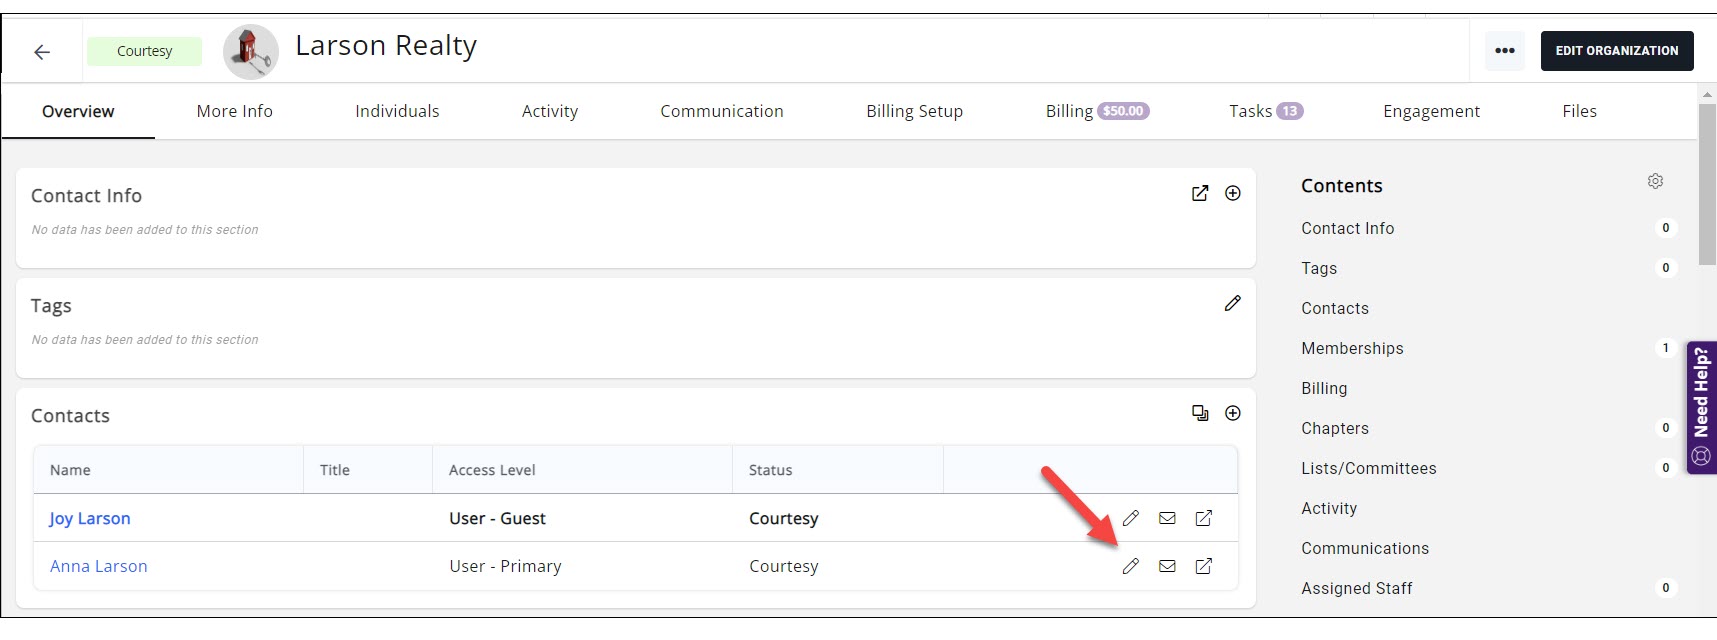Switch to the Billing Setup tab
The image size is (1717, 640).
click(x=914, y=111)
